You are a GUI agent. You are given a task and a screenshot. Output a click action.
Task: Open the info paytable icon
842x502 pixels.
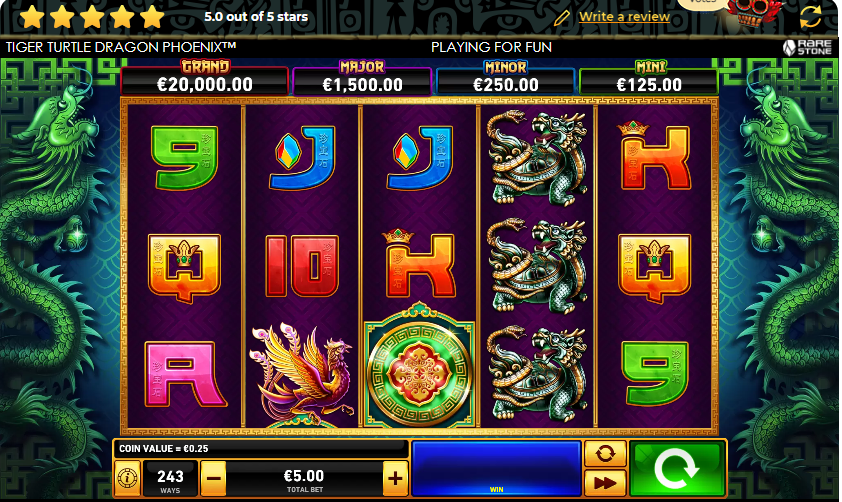pyautogui.click(x=128, y=477)
